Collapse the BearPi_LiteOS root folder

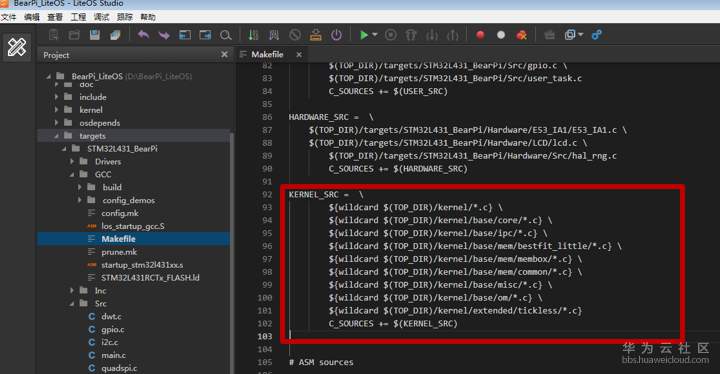coord(48,76)
